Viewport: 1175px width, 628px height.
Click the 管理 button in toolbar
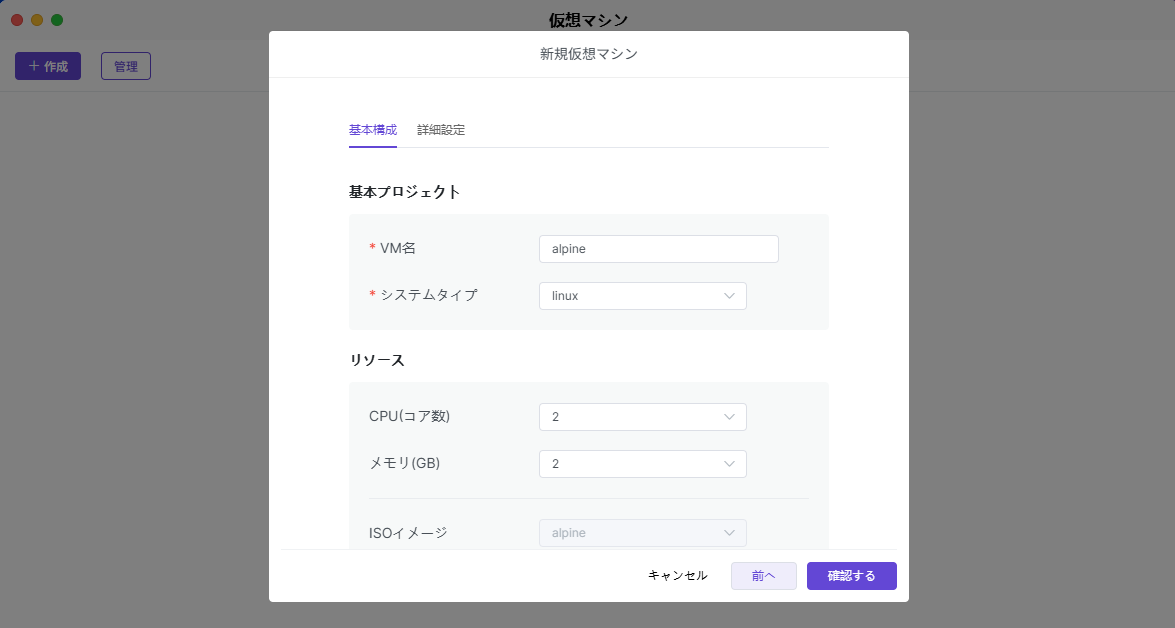[x=126, y=66]
